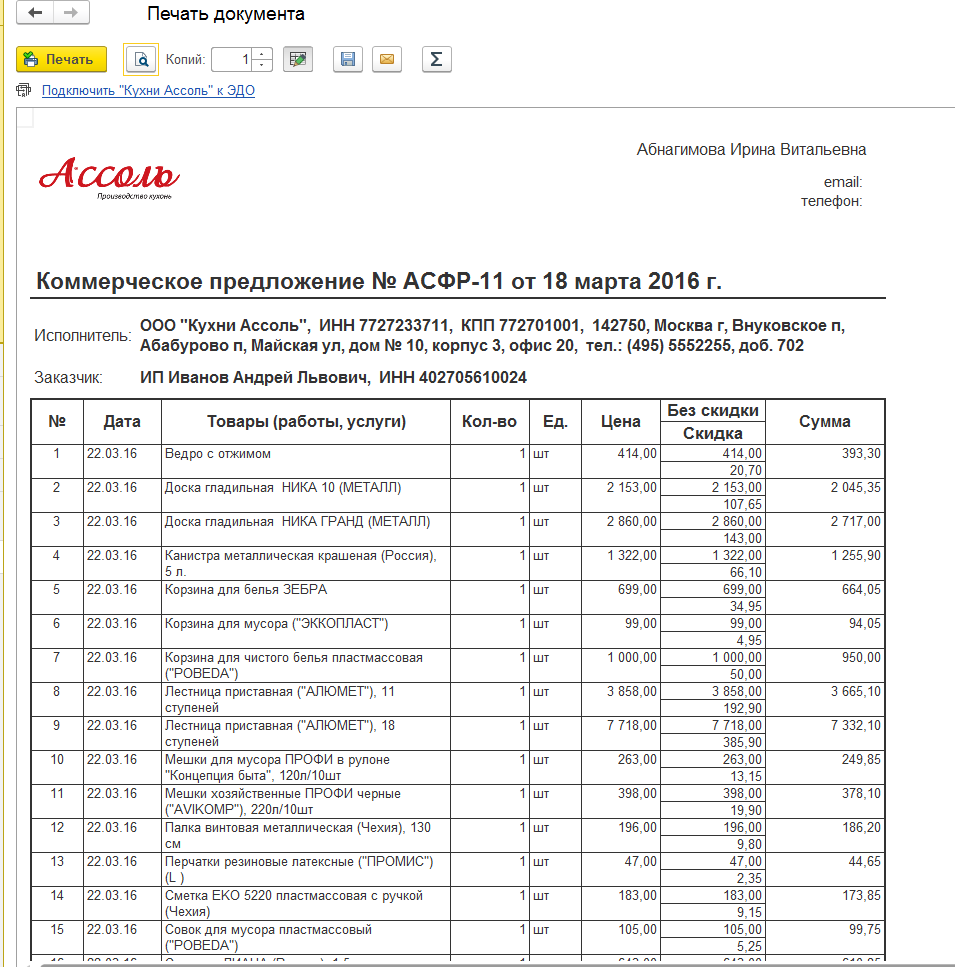The image size is (955, 967).
Task: Toggle document edit mode icon
Action: point(297,60)
